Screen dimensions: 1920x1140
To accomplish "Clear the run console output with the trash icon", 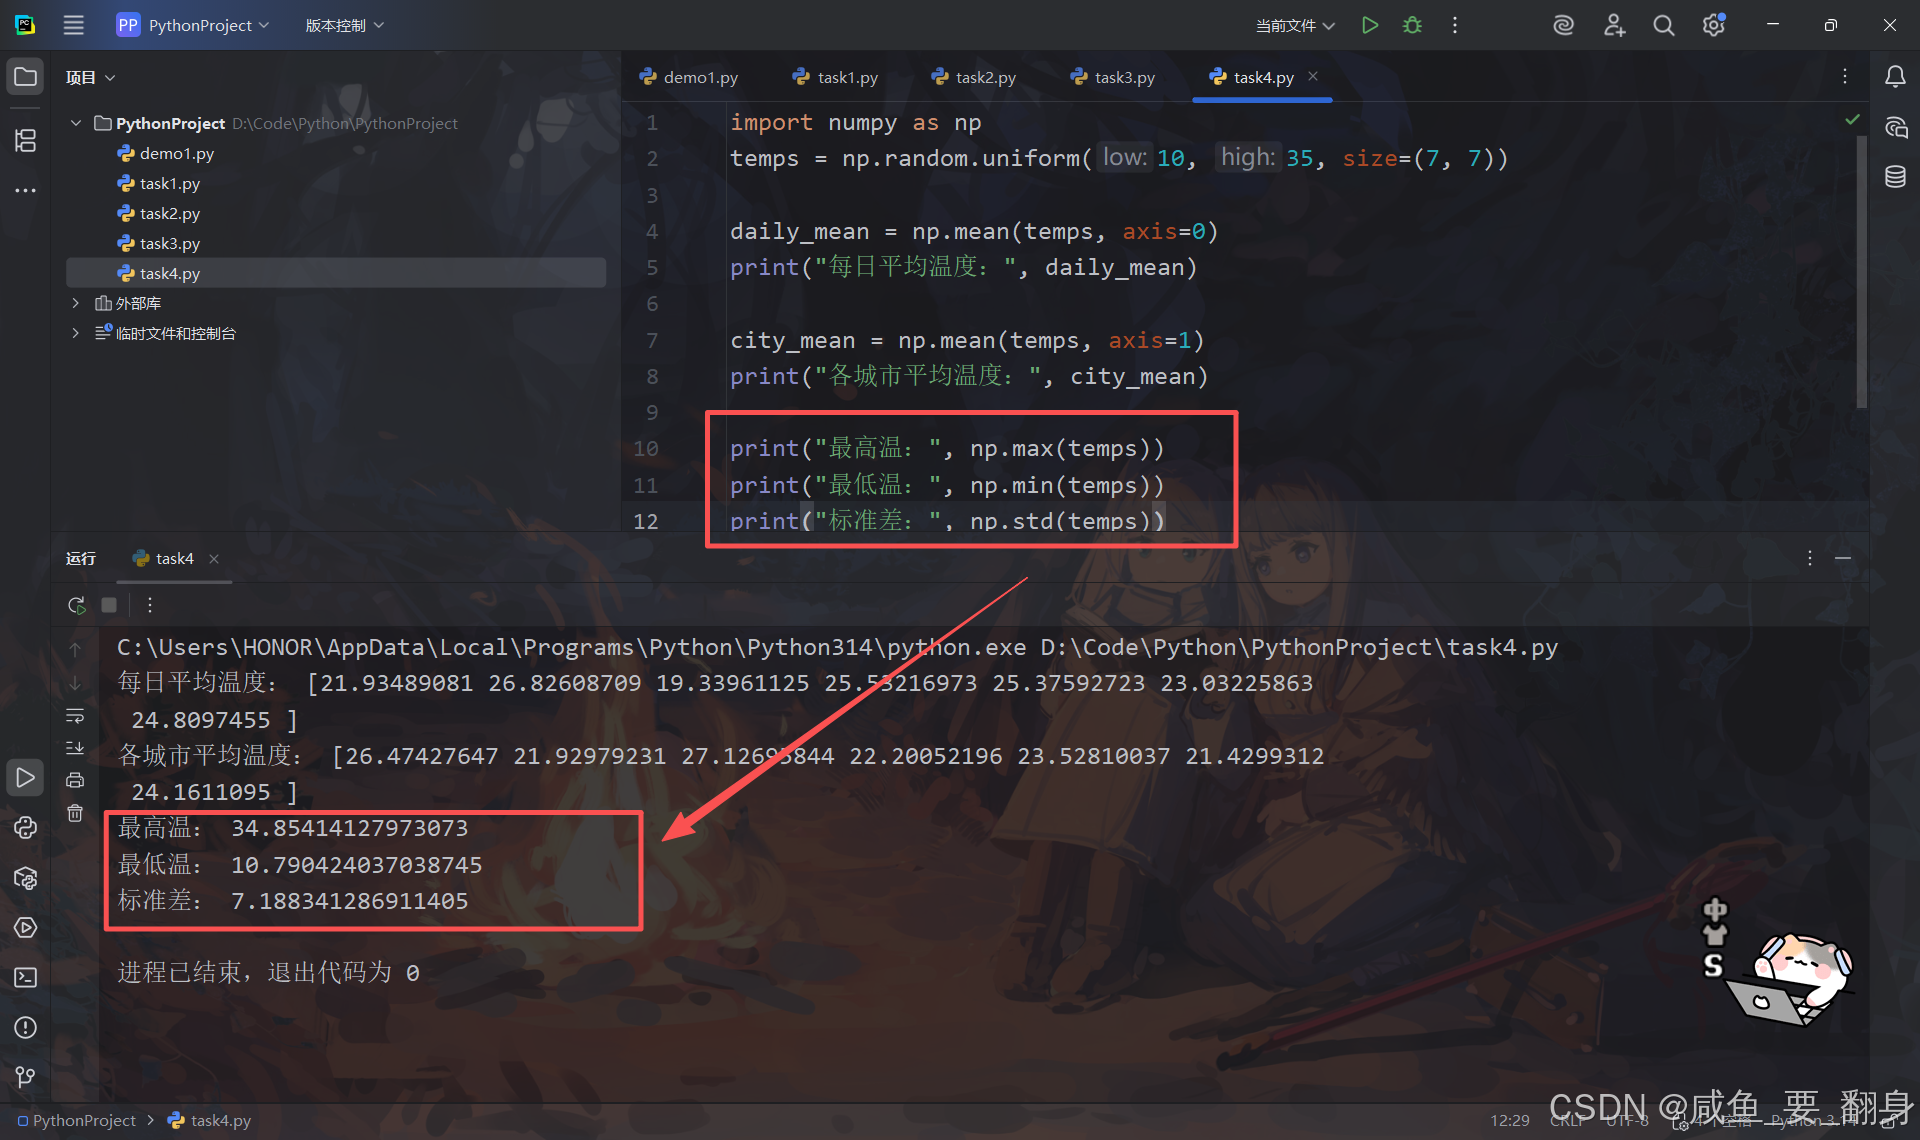I will click(75, 813).
